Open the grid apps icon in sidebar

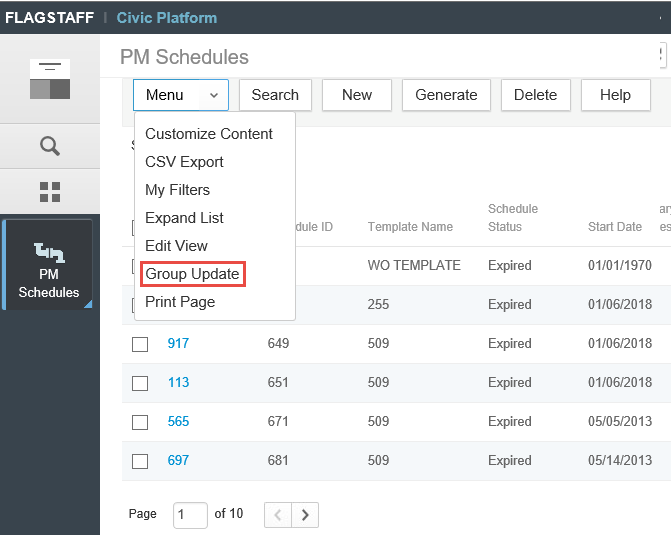click(x=50, y=192)
